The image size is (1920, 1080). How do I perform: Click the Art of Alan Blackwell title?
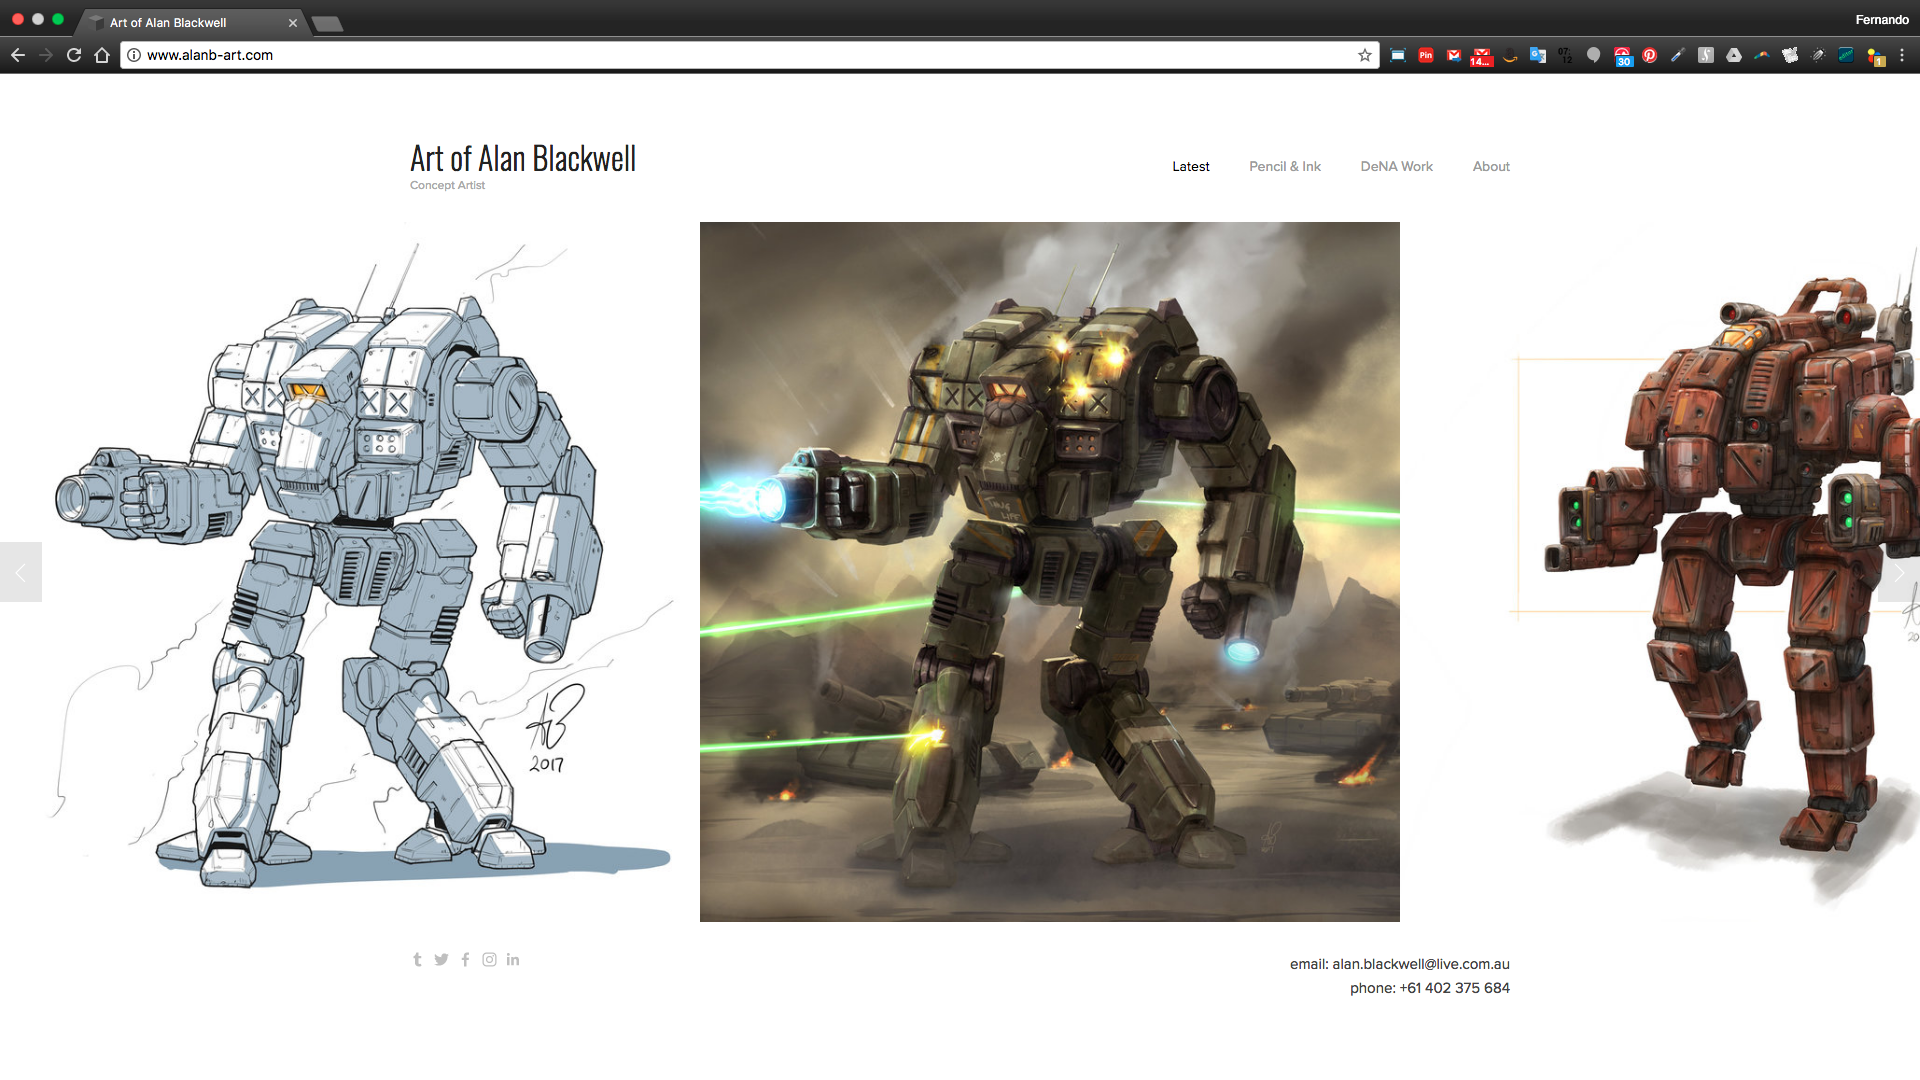tap(522, 159)
